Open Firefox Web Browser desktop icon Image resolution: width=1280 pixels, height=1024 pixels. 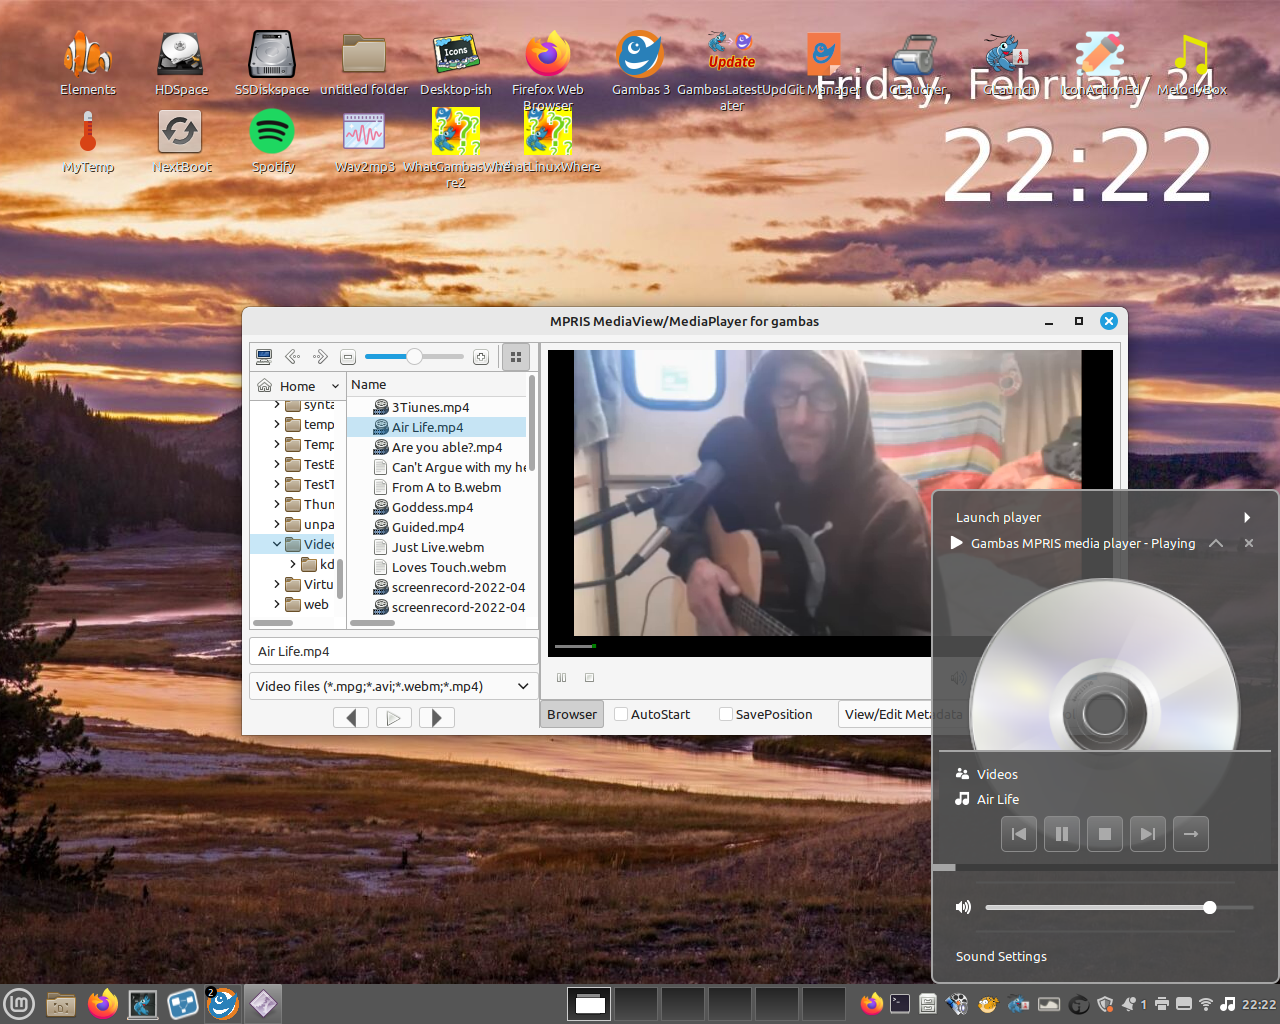tap(548, 70)
